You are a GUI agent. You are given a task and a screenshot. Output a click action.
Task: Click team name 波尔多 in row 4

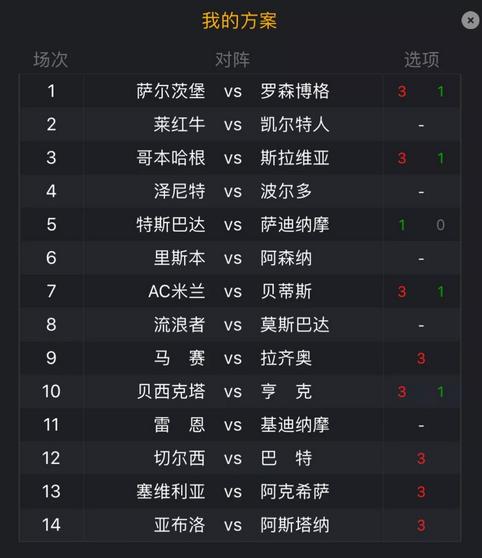286,191
